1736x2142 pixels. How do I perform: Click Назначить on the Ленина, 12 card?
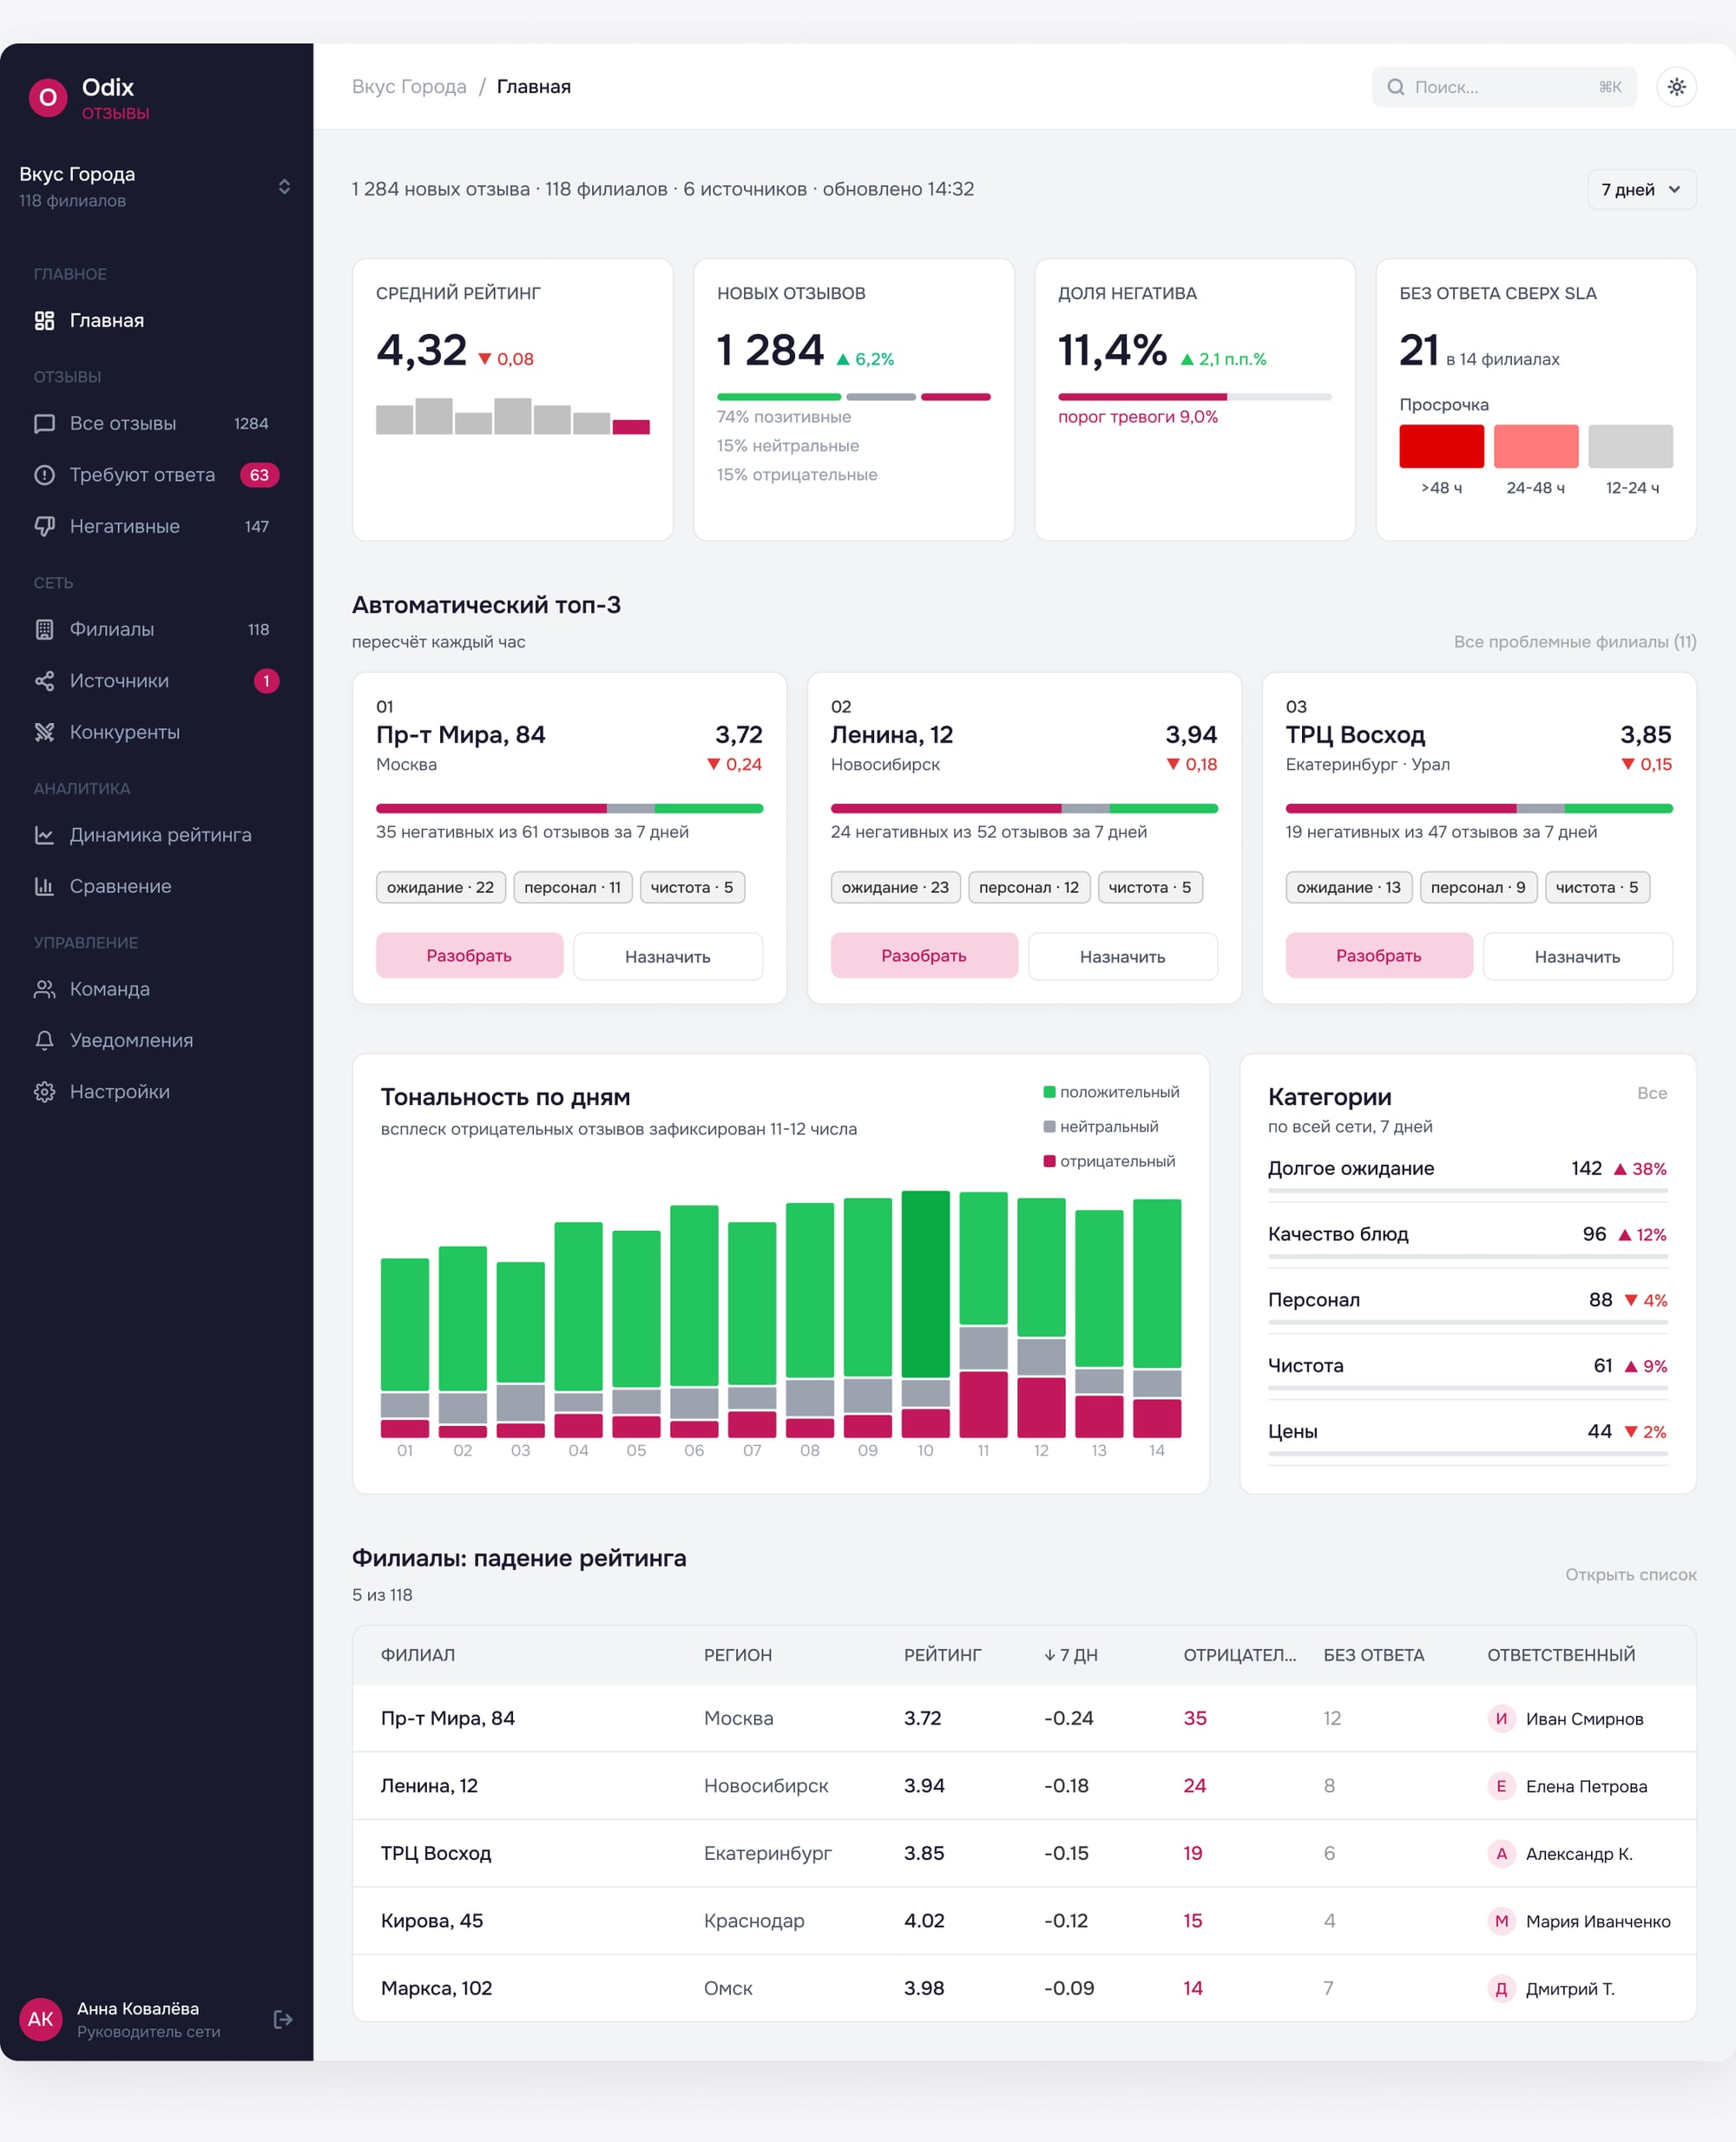[x=1122, y=957]
